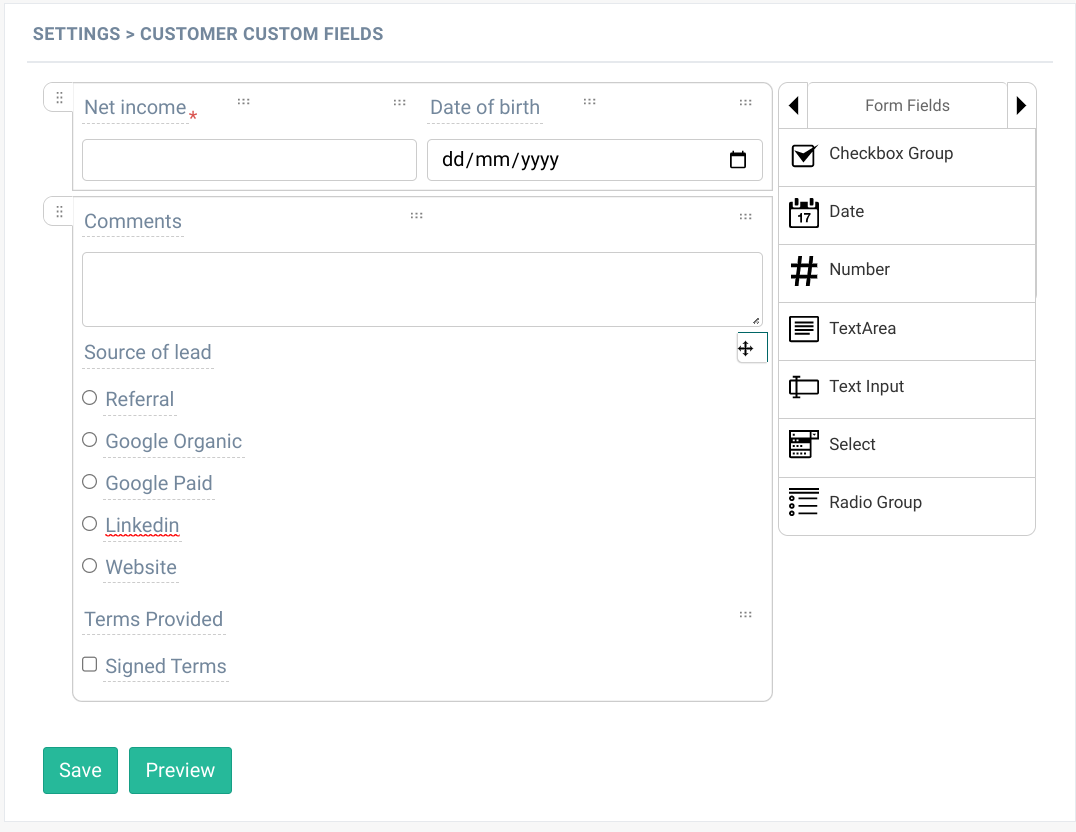Select the Date field icon

[x=804, y=212]
